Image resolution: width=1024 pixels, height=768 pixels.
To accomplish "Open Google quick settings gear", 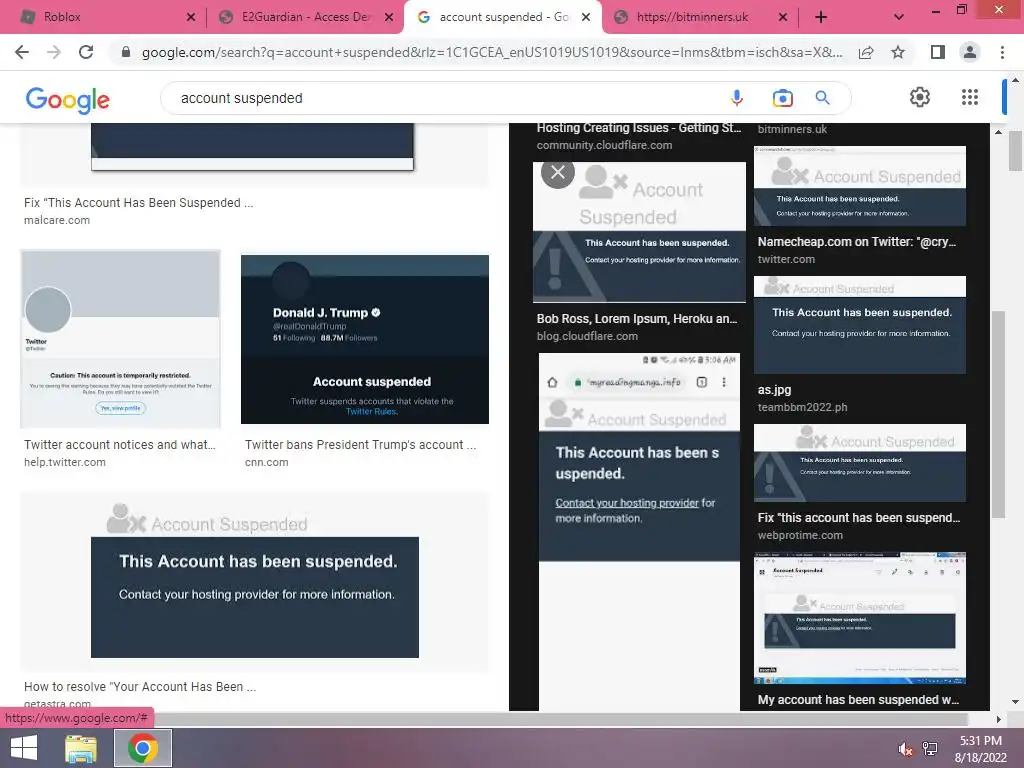I will 920,97.
